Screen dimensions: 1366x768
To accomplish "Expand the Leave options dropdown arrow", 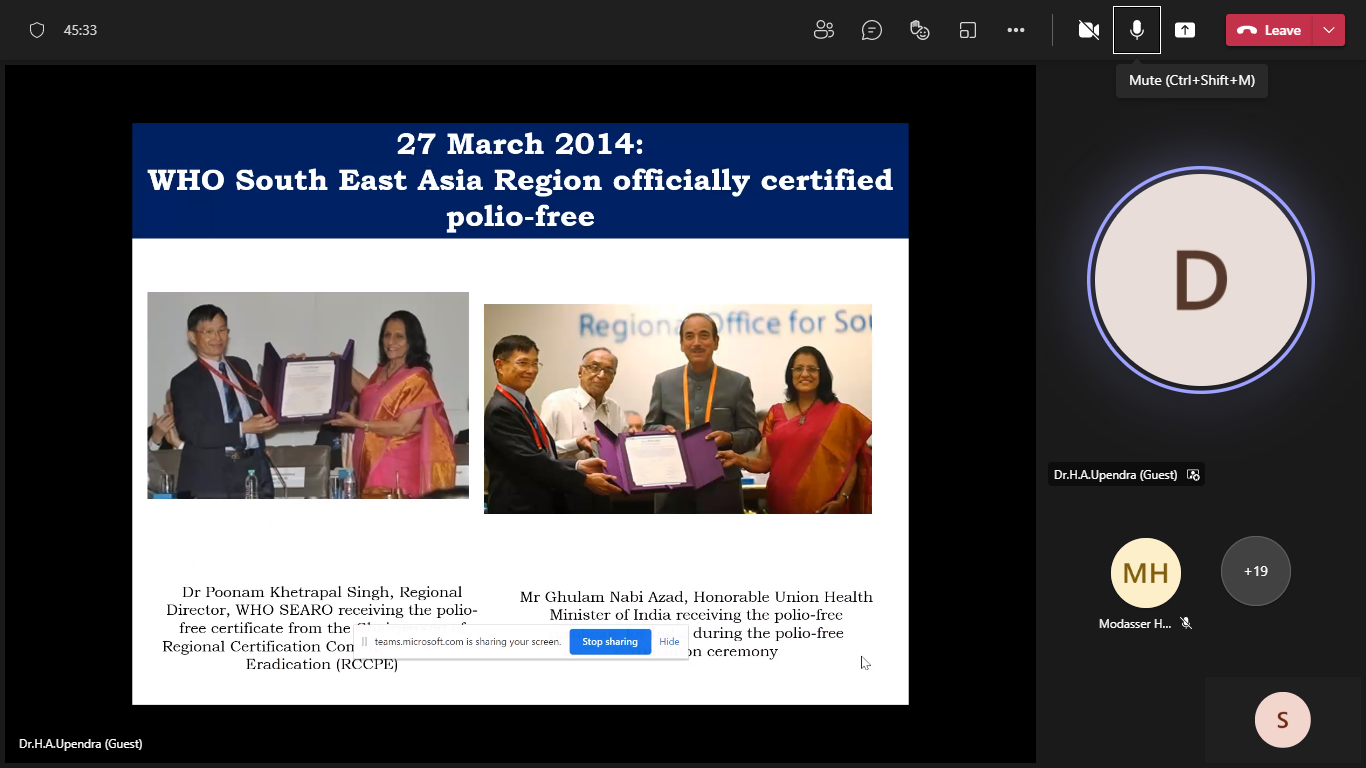I will [x=1329, y=30].
